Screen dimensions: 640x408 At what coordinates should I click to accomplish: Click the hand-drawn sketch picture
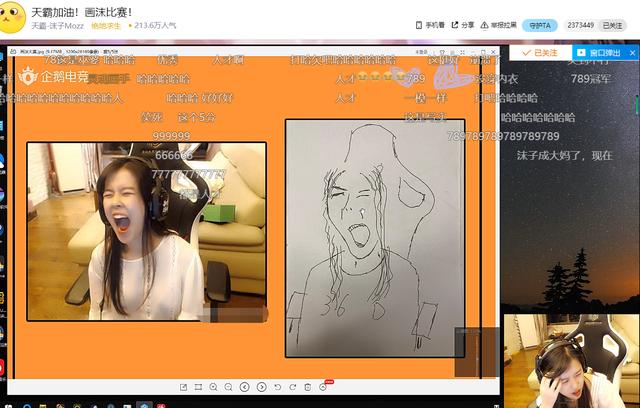[375, 238]
